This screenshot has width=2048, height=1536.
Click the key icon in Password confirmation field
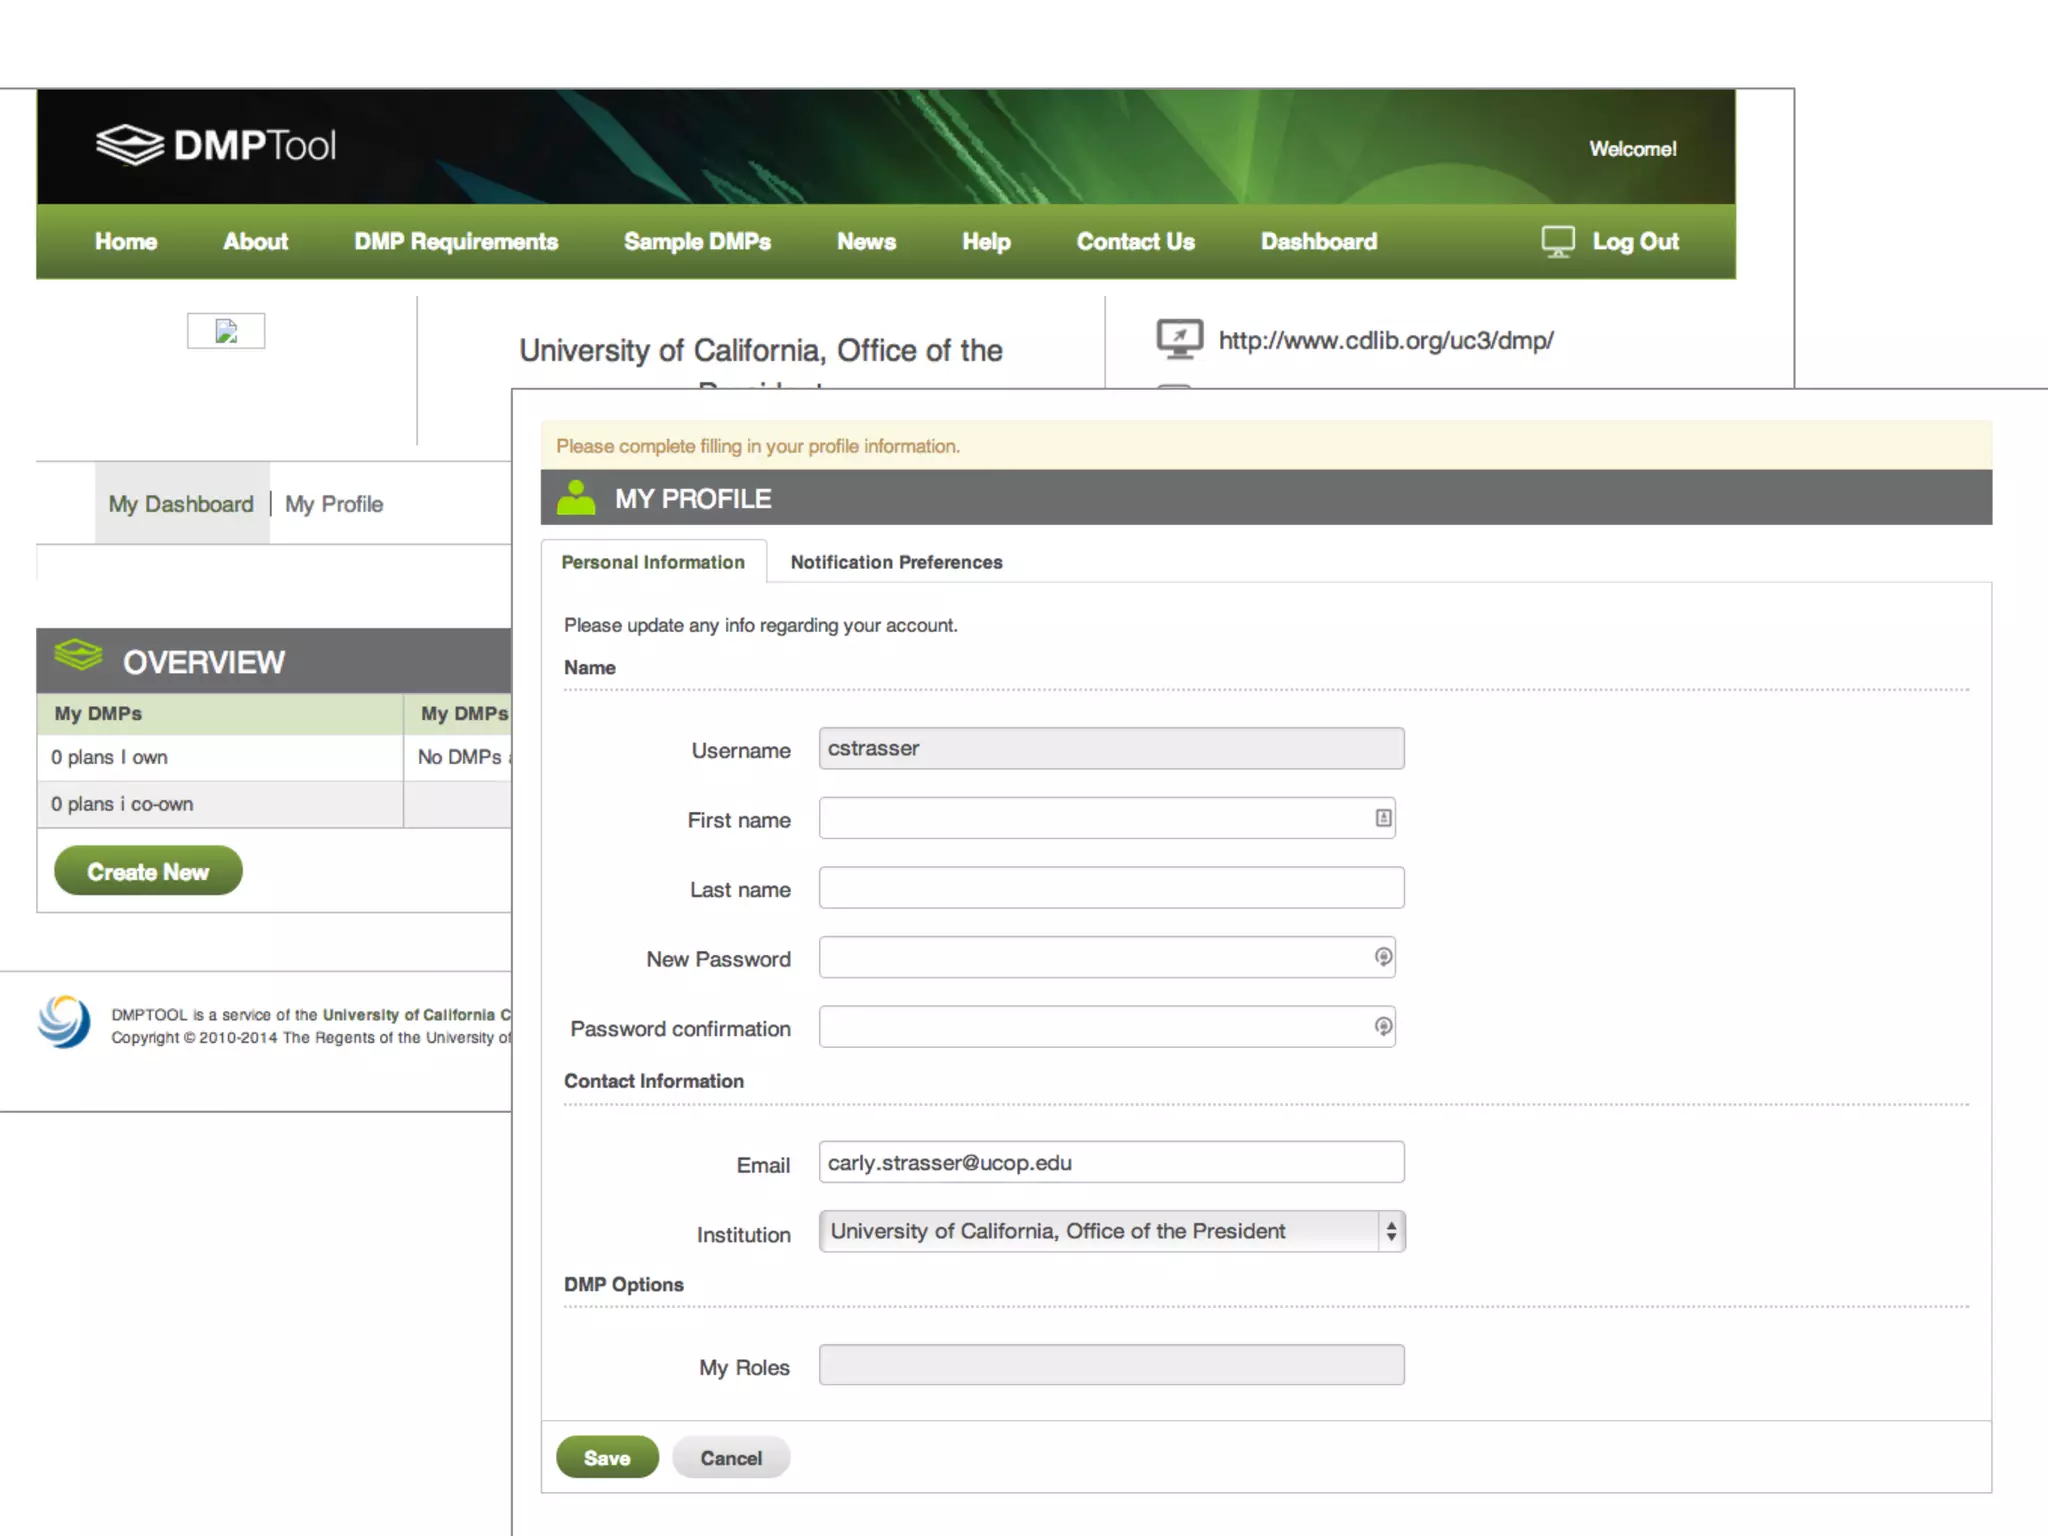(x=1383, y=1027)
